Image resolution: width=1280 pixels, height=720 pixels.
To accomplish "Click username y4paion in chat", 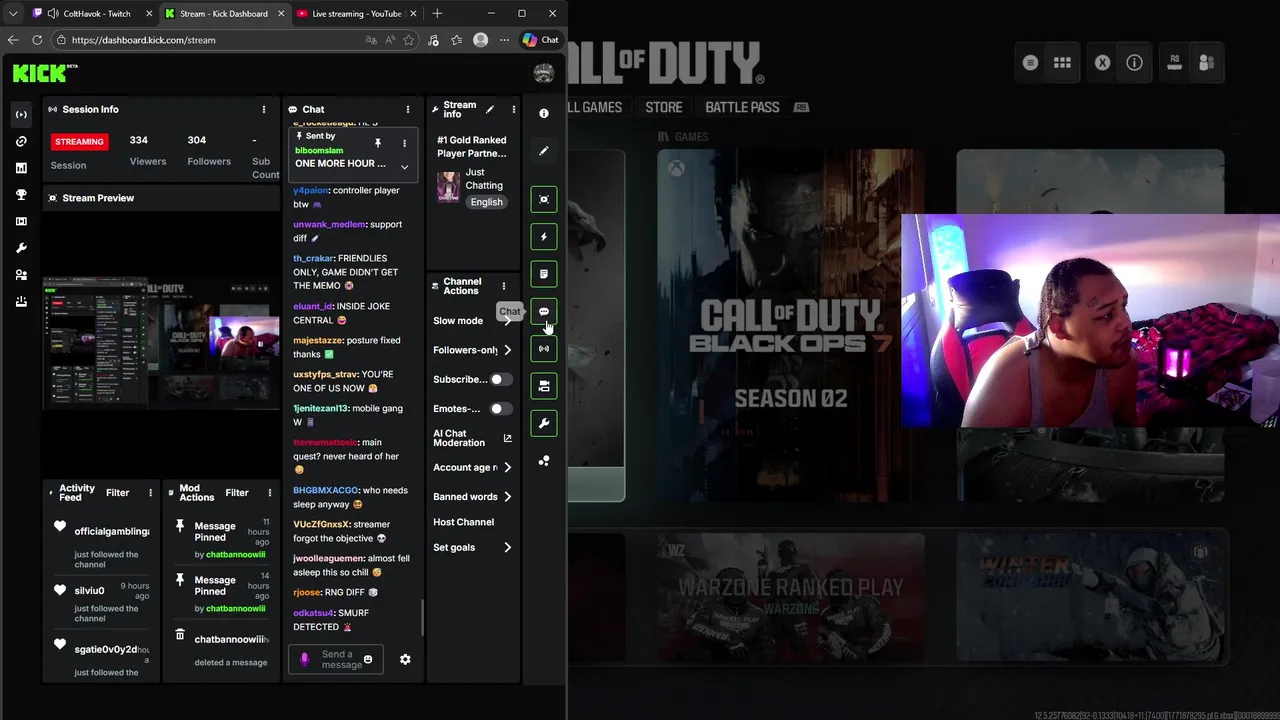I will pos(311,190).
